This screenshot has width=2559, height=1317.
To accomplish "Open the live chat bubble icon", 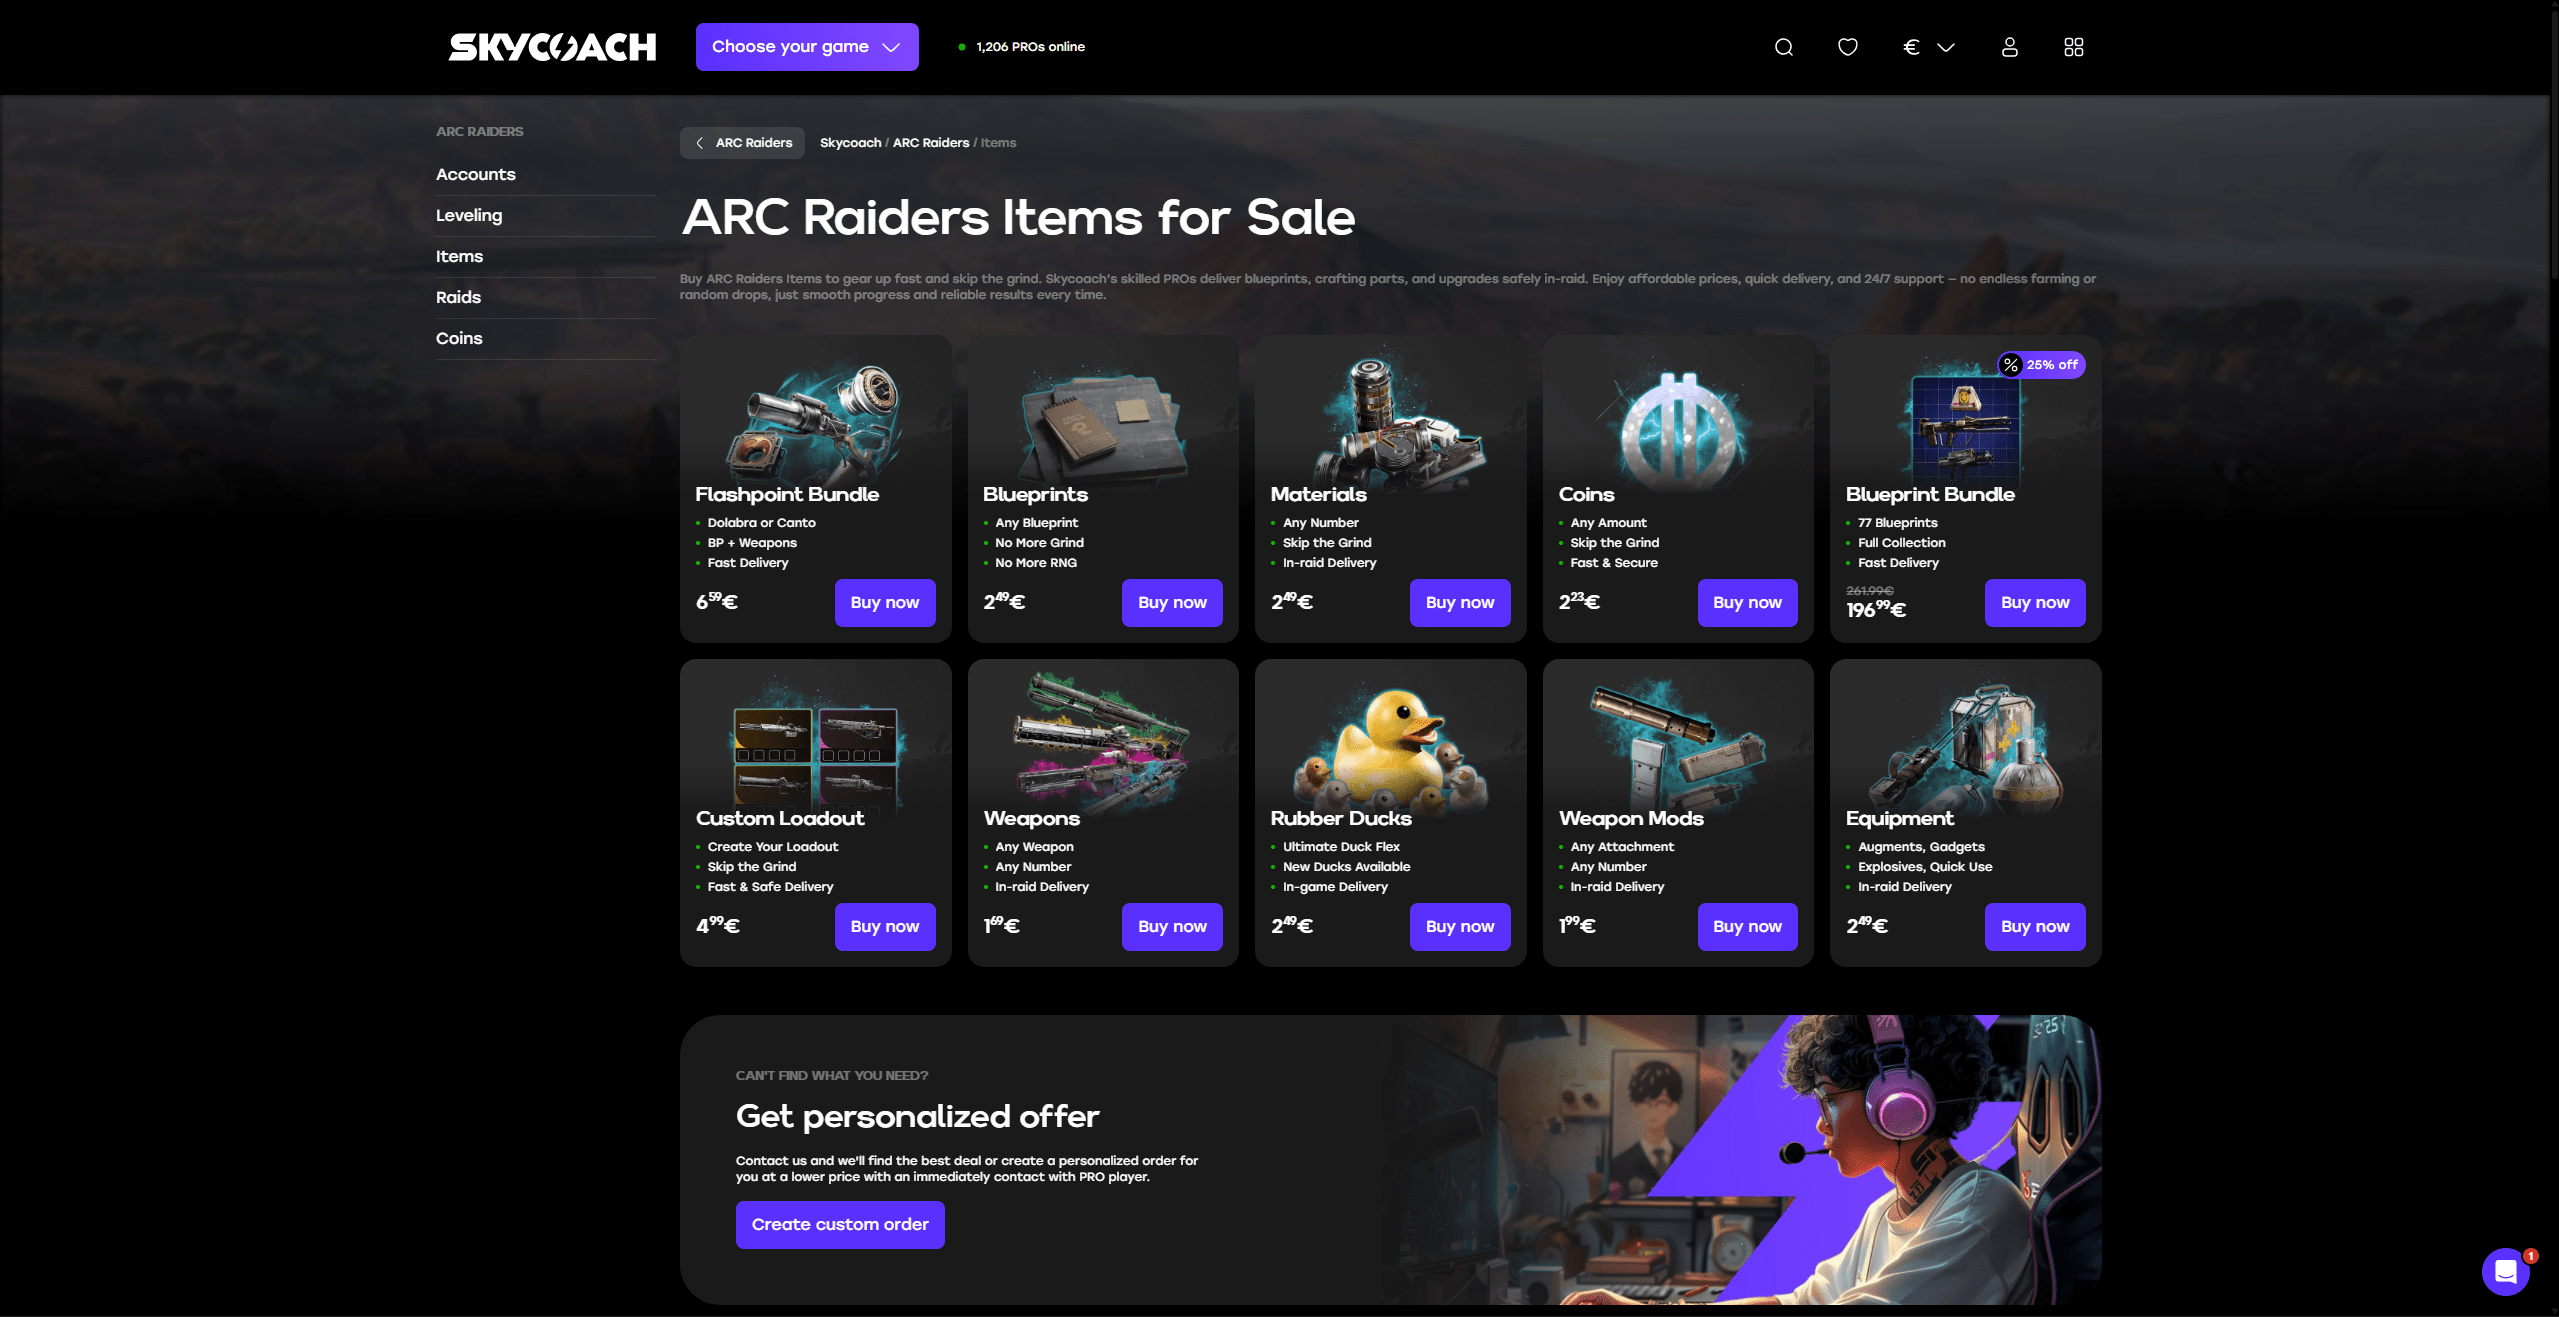I will pos(2505,1271).
